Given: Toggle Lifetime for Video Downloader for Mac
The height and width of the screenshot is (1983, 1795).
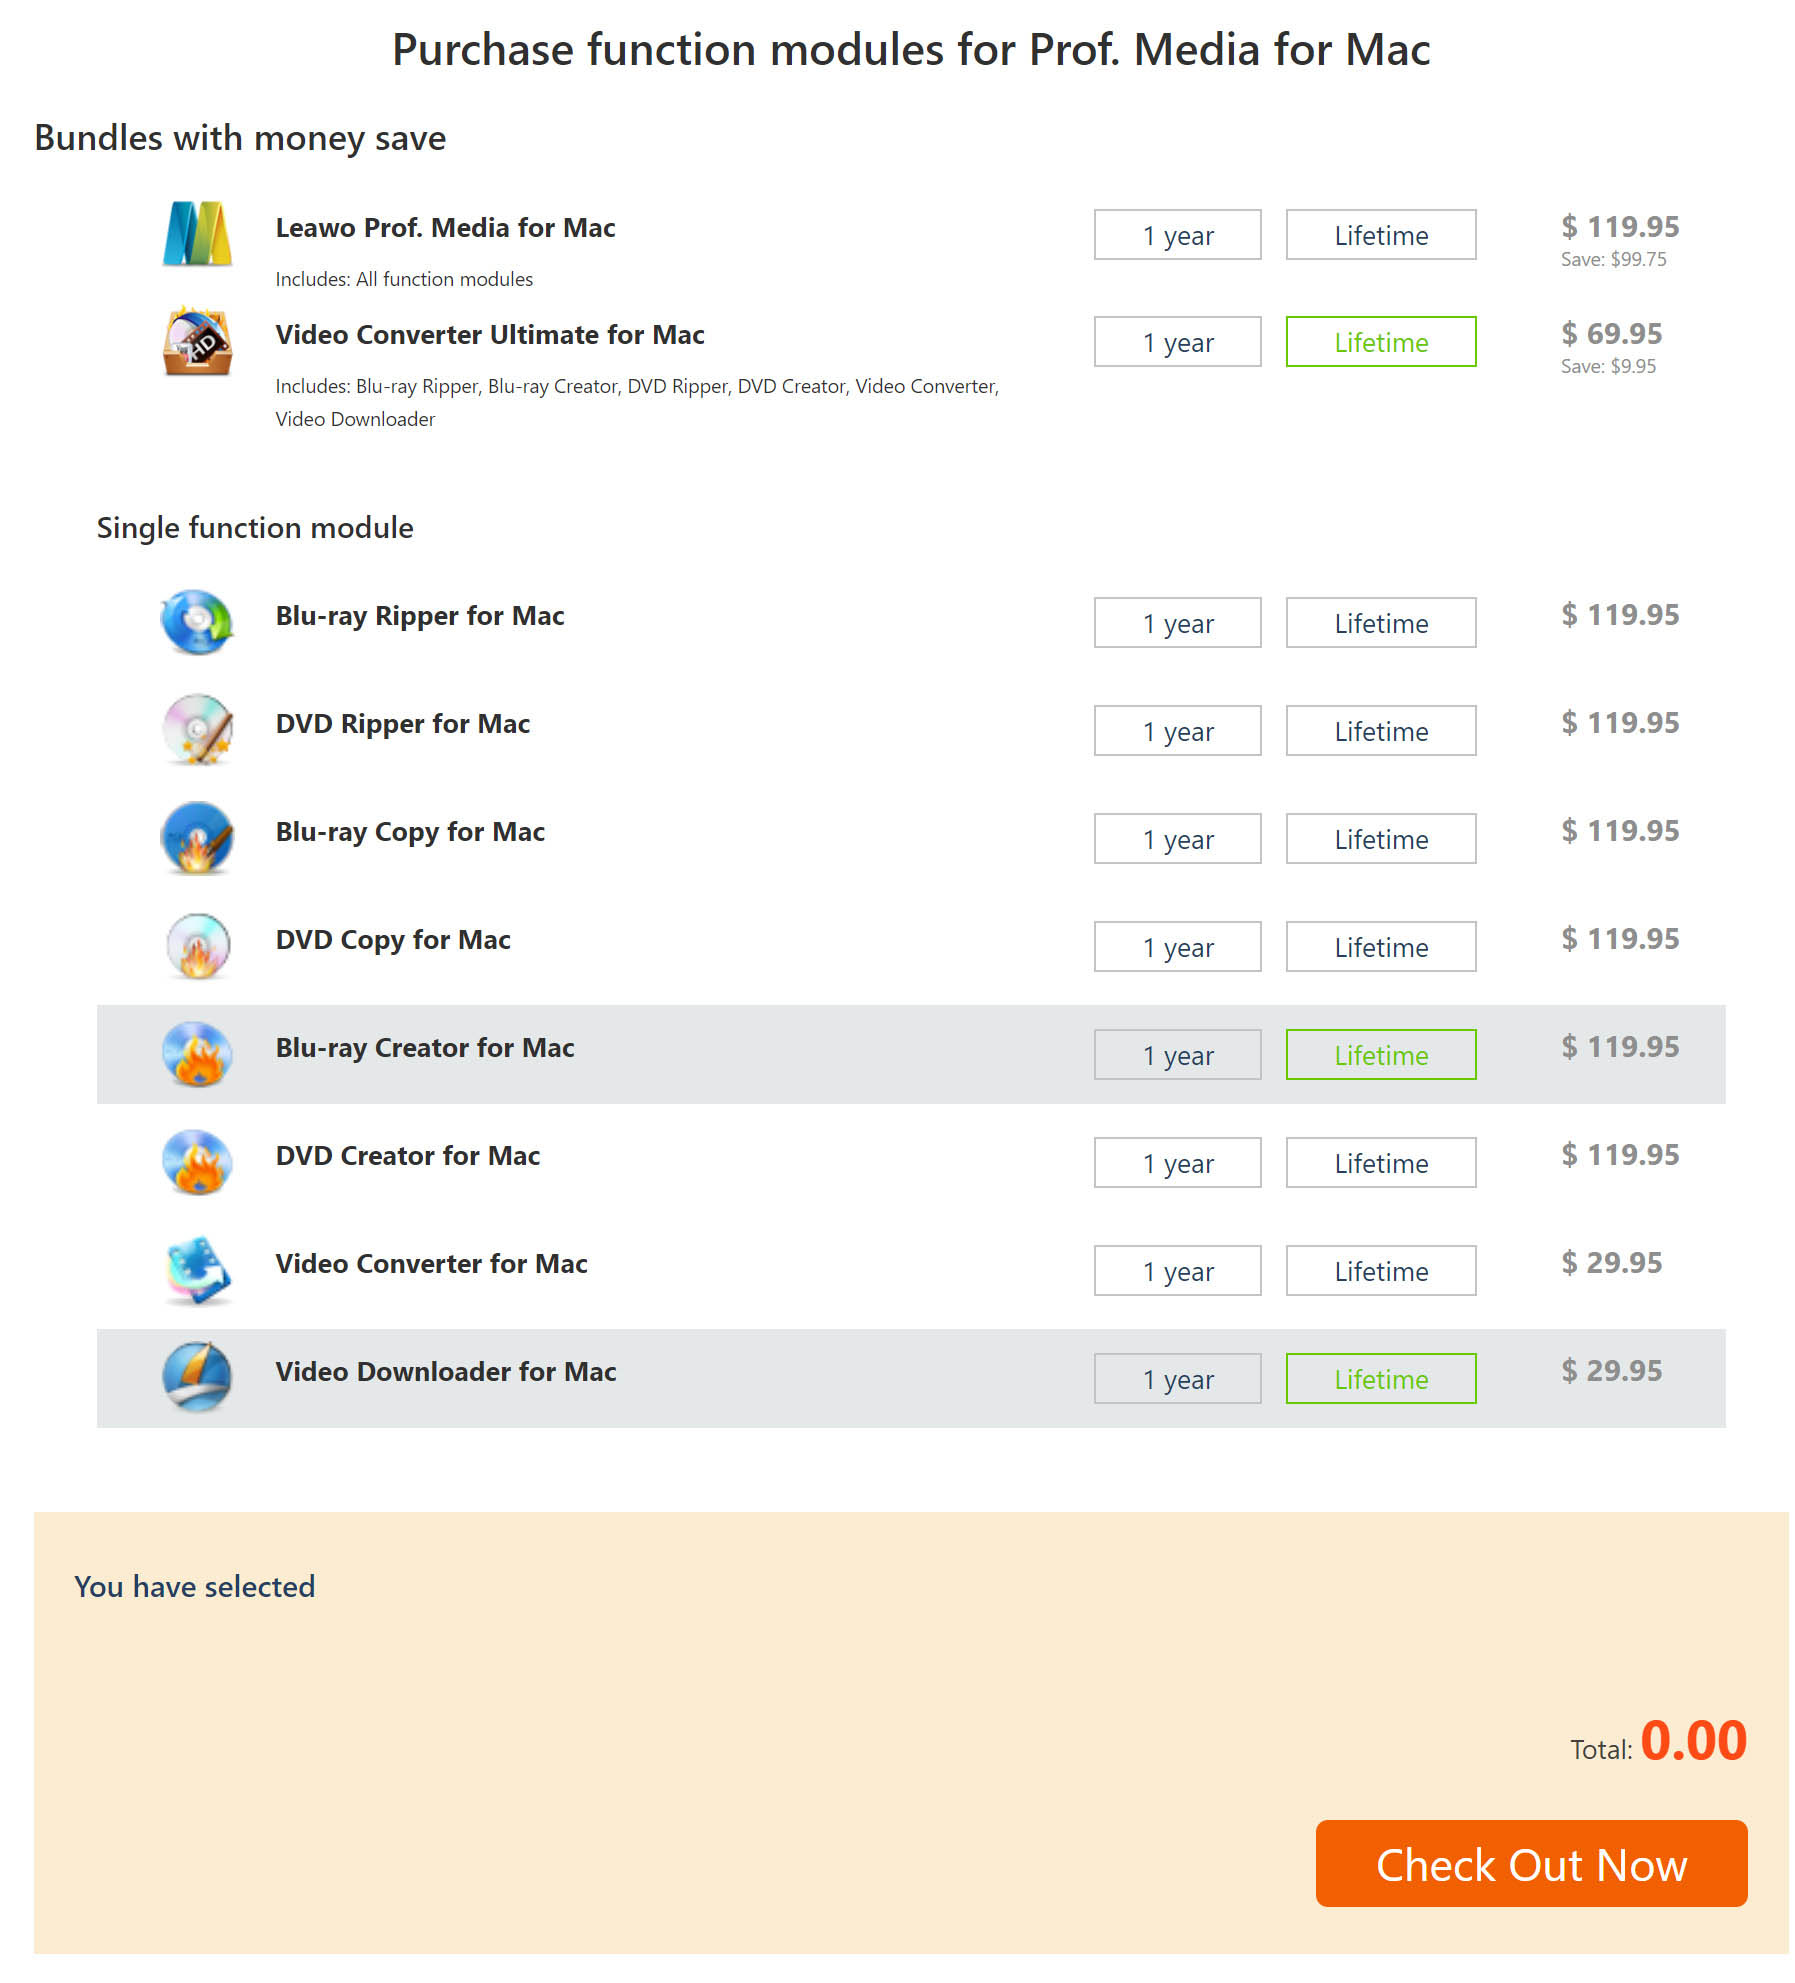Looking at the screenshot, I should pos(1380,1379).
